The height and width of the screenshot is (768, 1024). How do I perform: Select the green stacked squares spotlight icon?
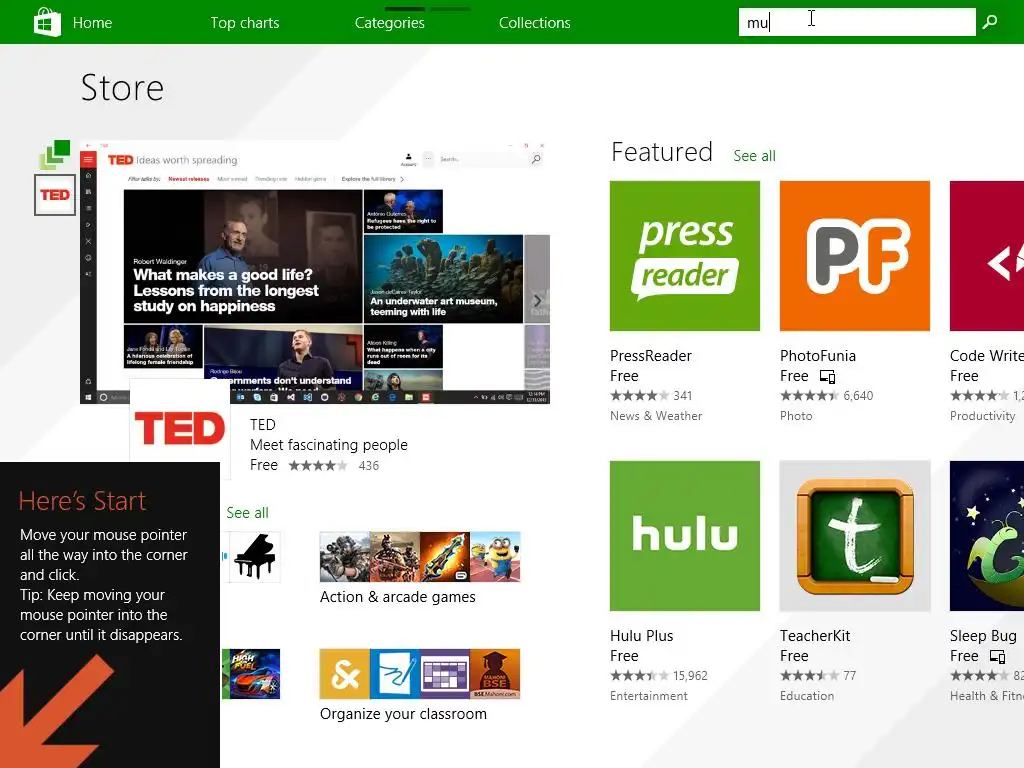[55, 155]
